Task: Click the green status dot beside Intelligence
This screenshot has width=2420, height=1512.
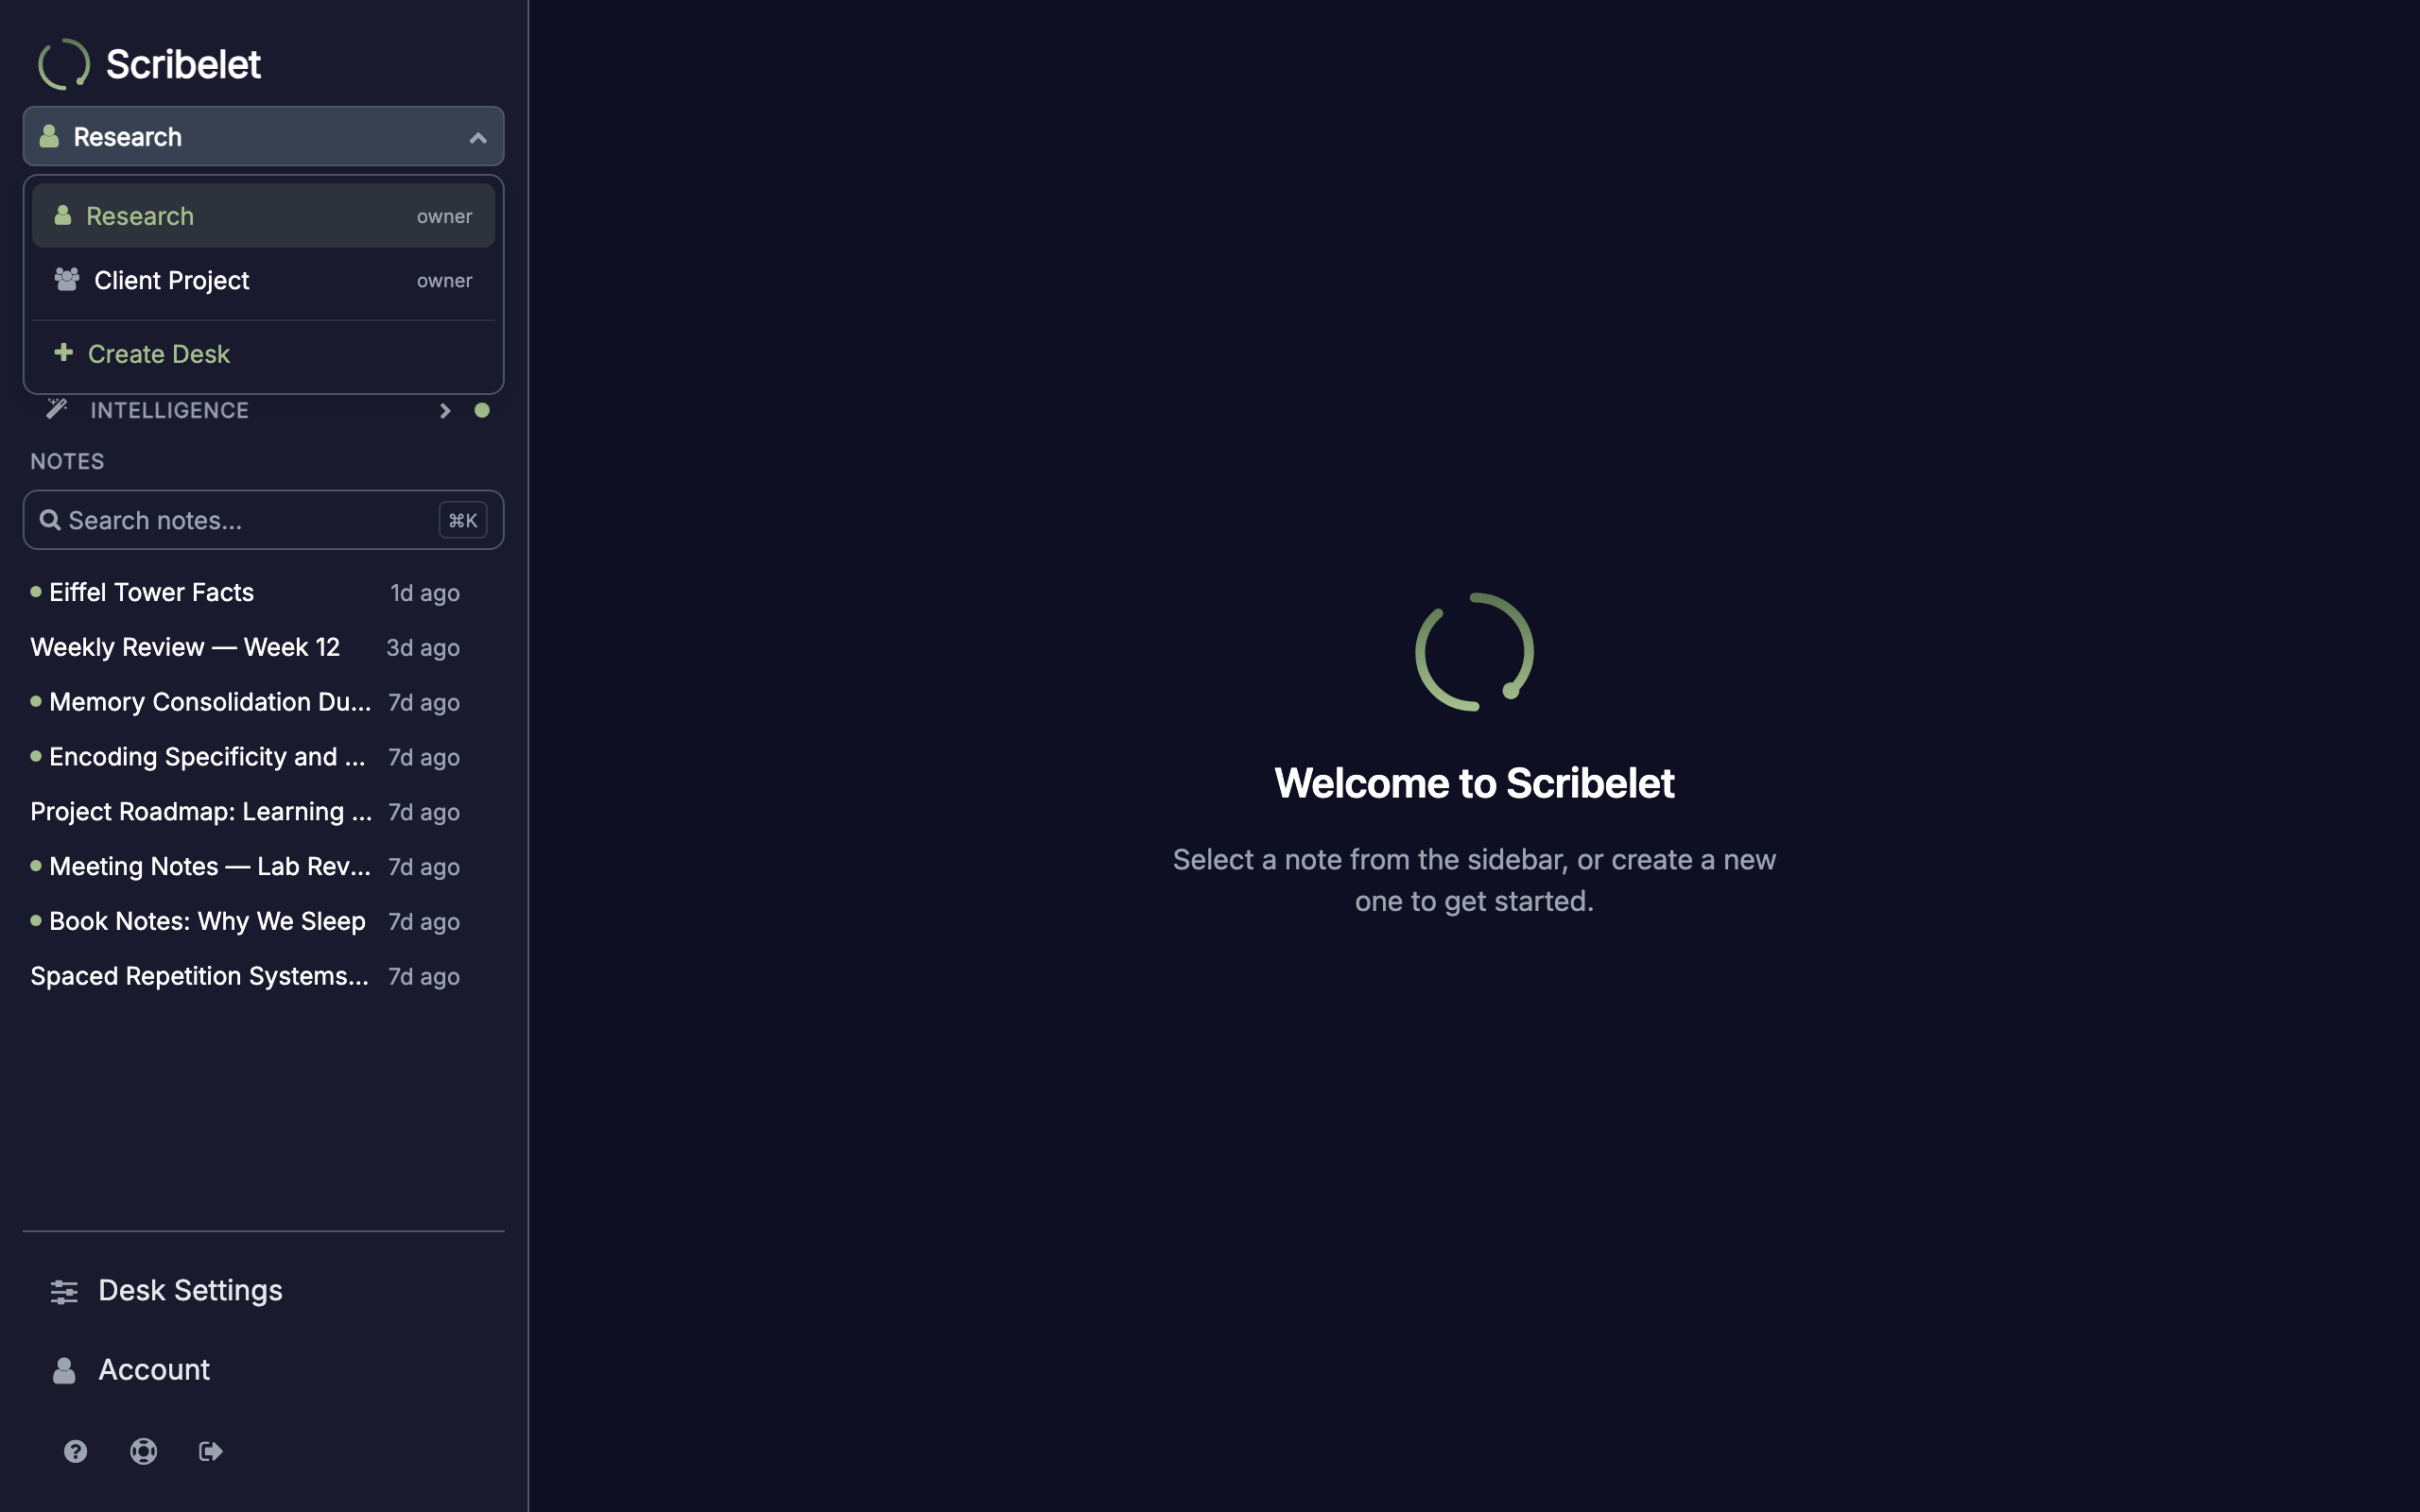Action: point(482,410)
